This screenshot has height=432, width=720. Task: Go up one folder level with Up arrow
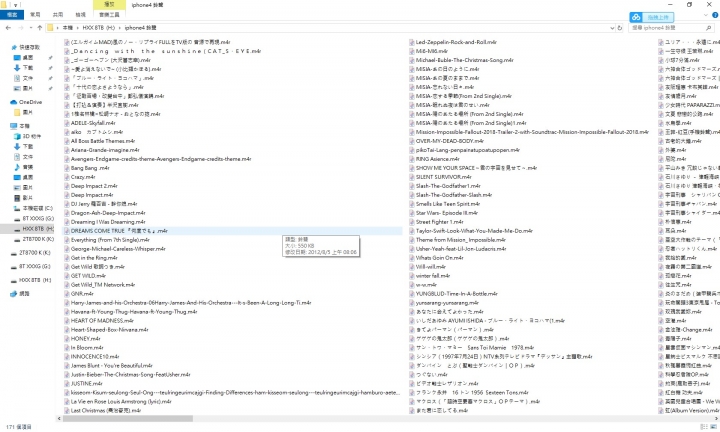click(39, 28)
